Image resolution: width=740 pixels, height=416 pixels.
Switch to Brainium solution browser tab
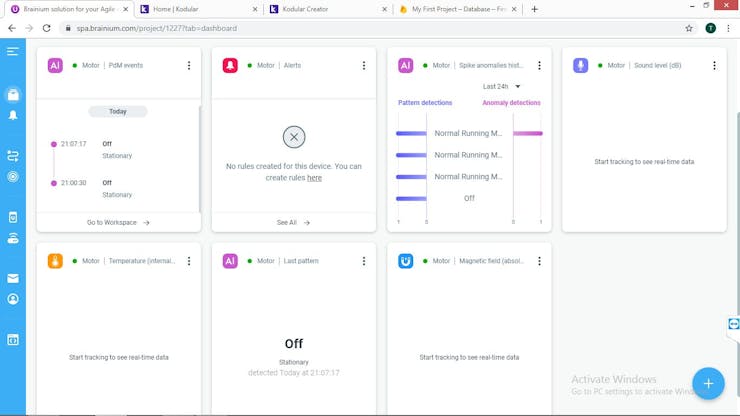point(68,9)
